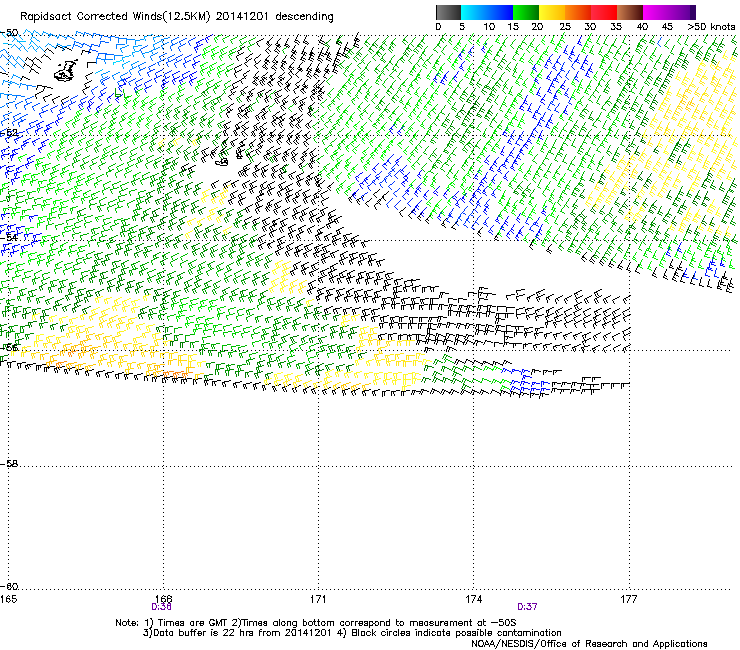Click the '25' legend scale label
740x650 pixels.
pyautogui.click(x=565, y=27)
